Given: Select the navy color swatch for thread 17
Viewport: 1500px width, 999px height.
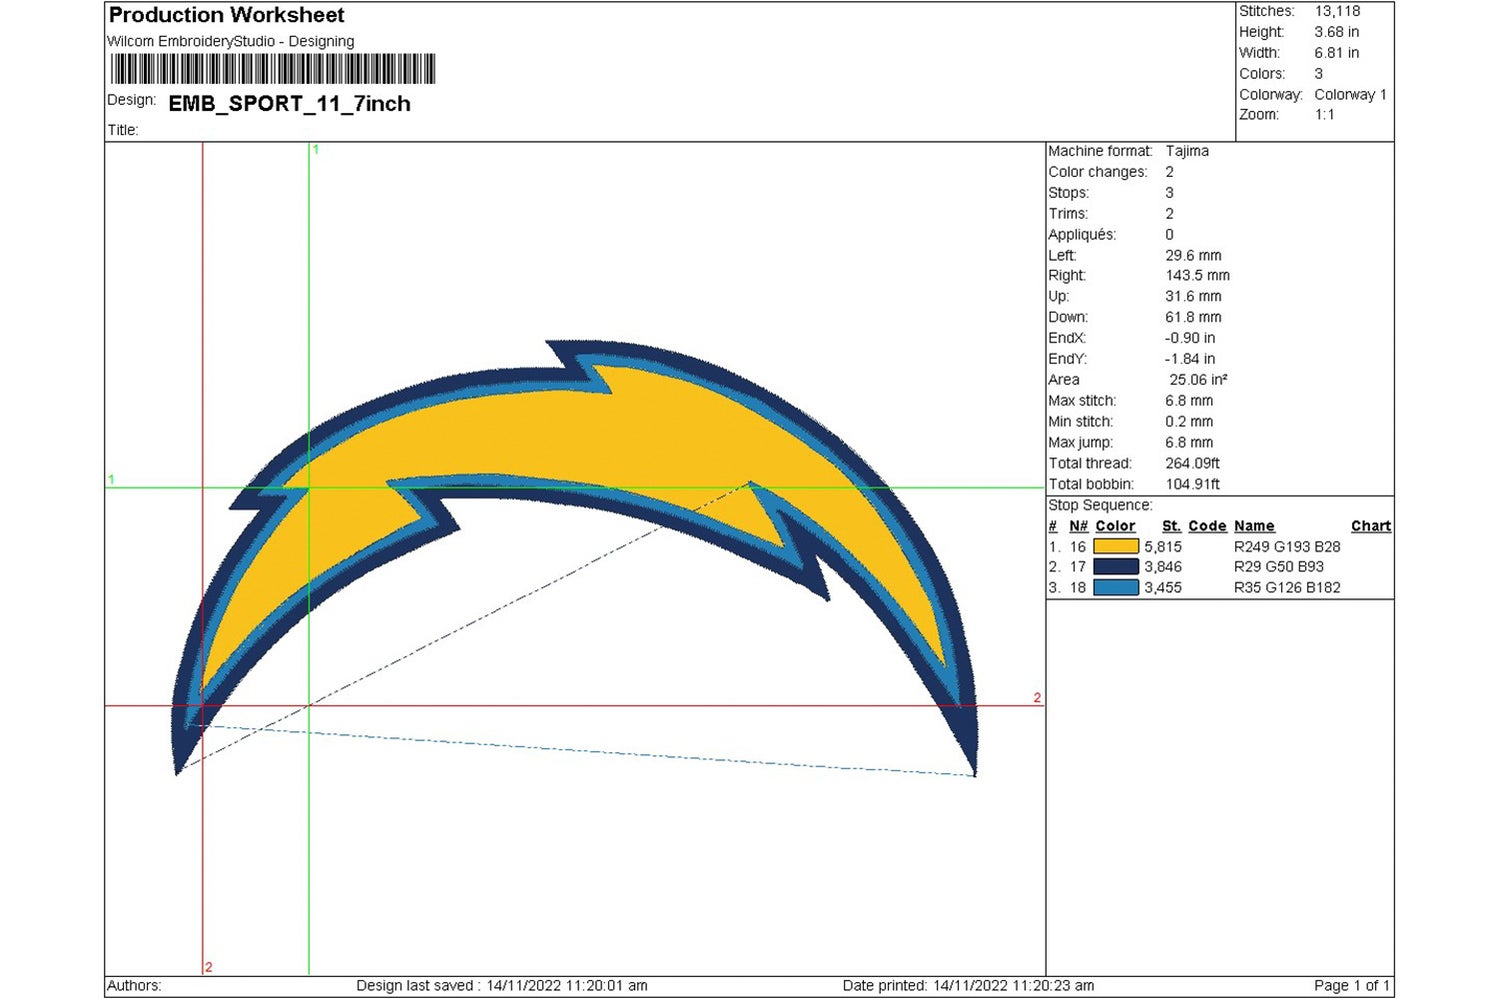Looking at the screenshot, I should tap(1117, 566).
